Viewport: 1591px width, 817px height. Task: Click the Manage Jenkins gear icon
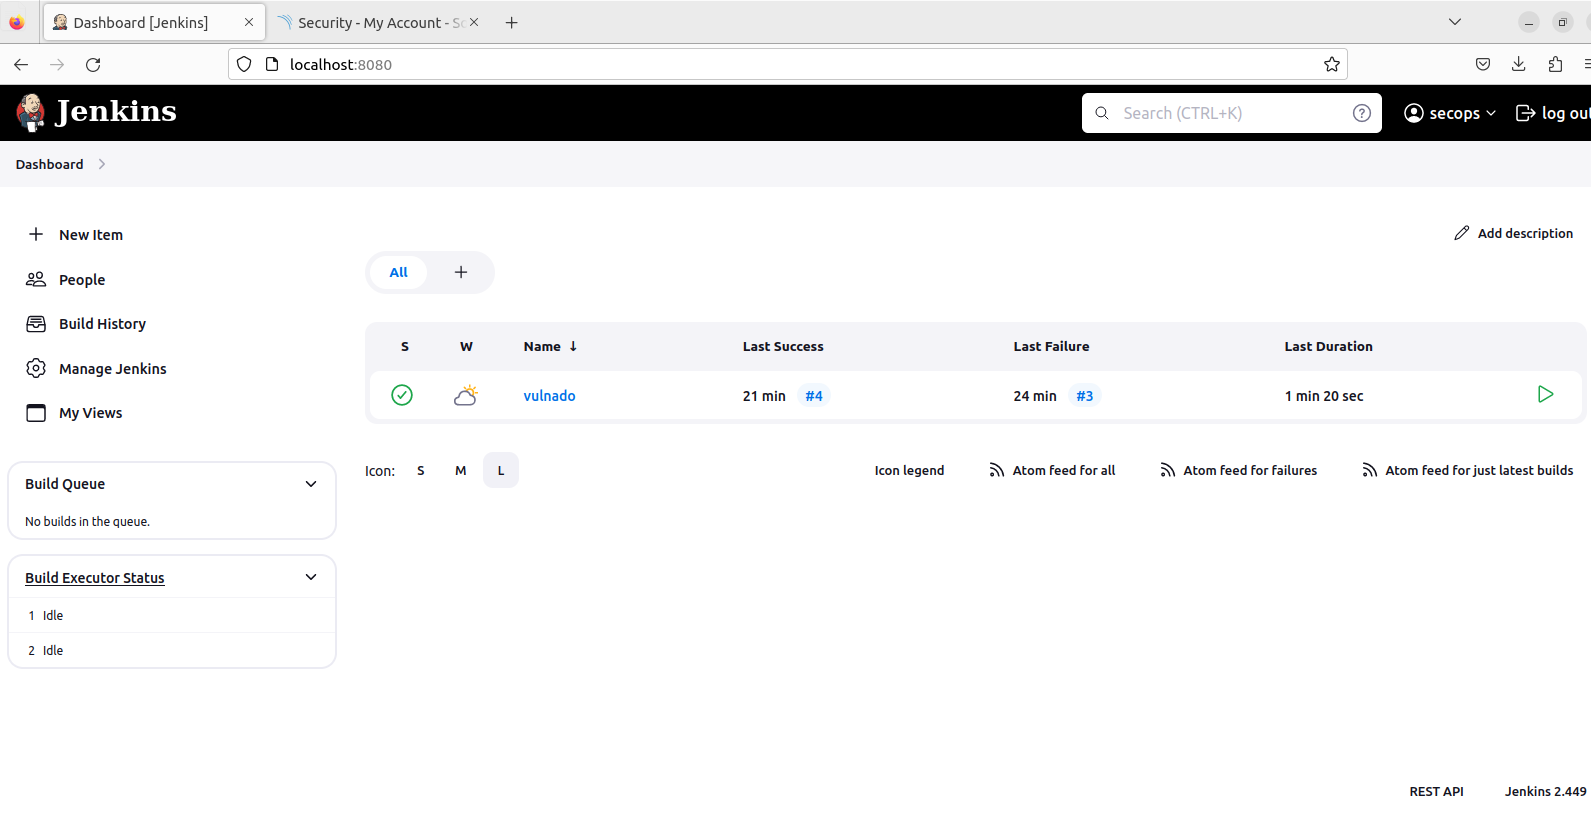(x=36, y=368)
